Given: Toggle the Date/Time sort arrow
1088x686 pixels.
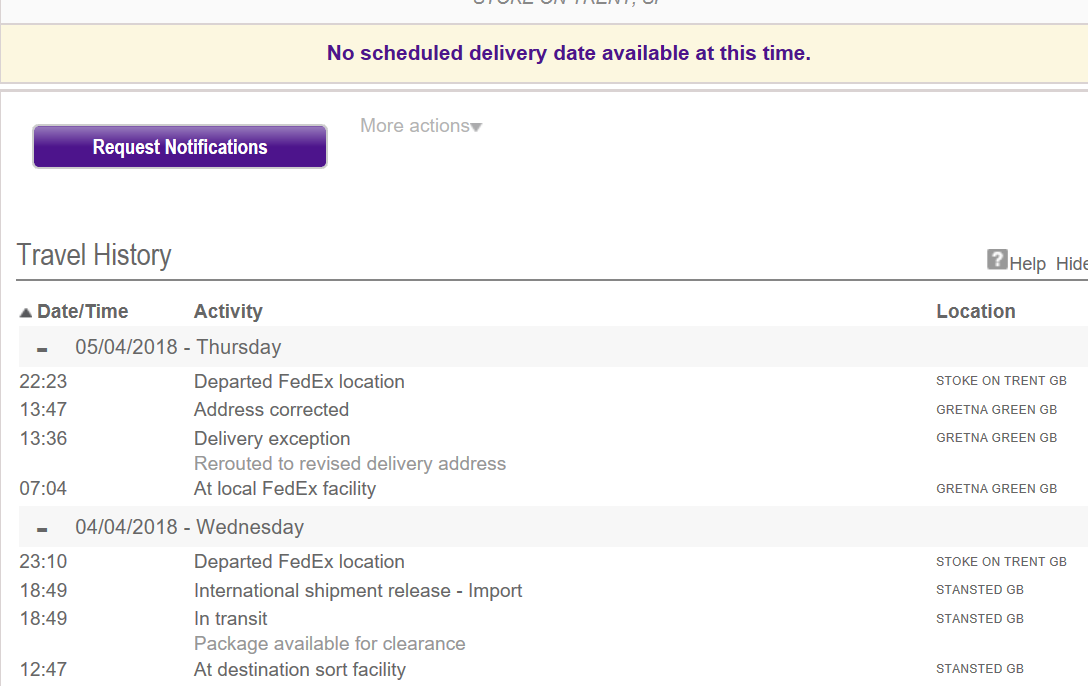Looking at the screenshot, I should pyautogui.click(x=26, y=313).
